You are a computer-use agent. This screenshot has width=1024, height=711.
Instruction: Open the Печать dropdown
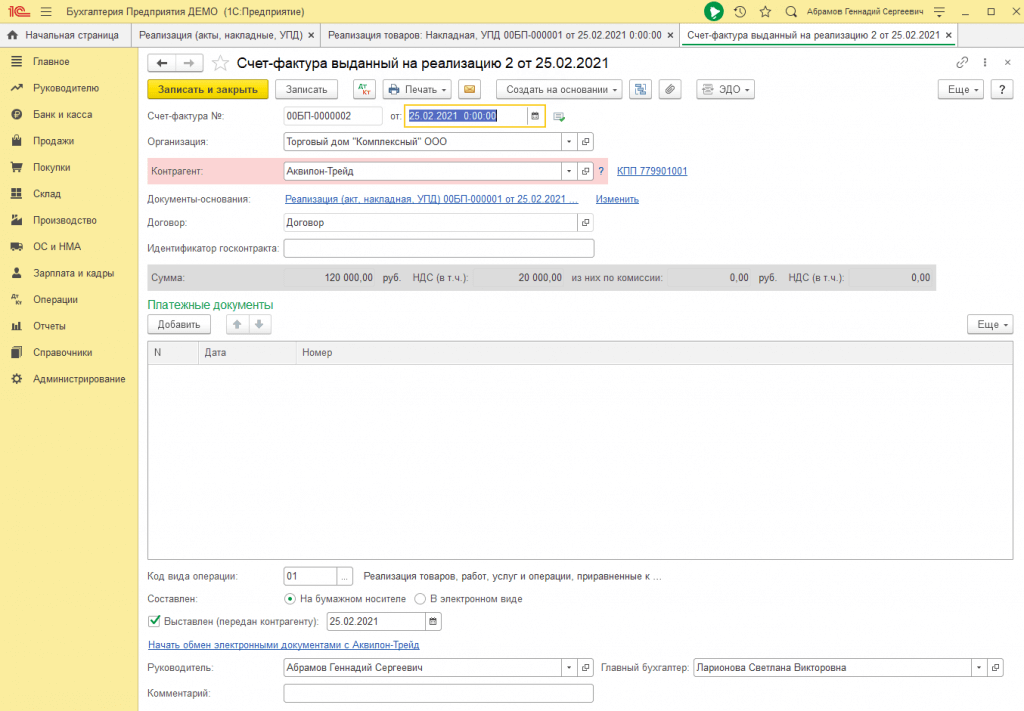click(417, 89)
